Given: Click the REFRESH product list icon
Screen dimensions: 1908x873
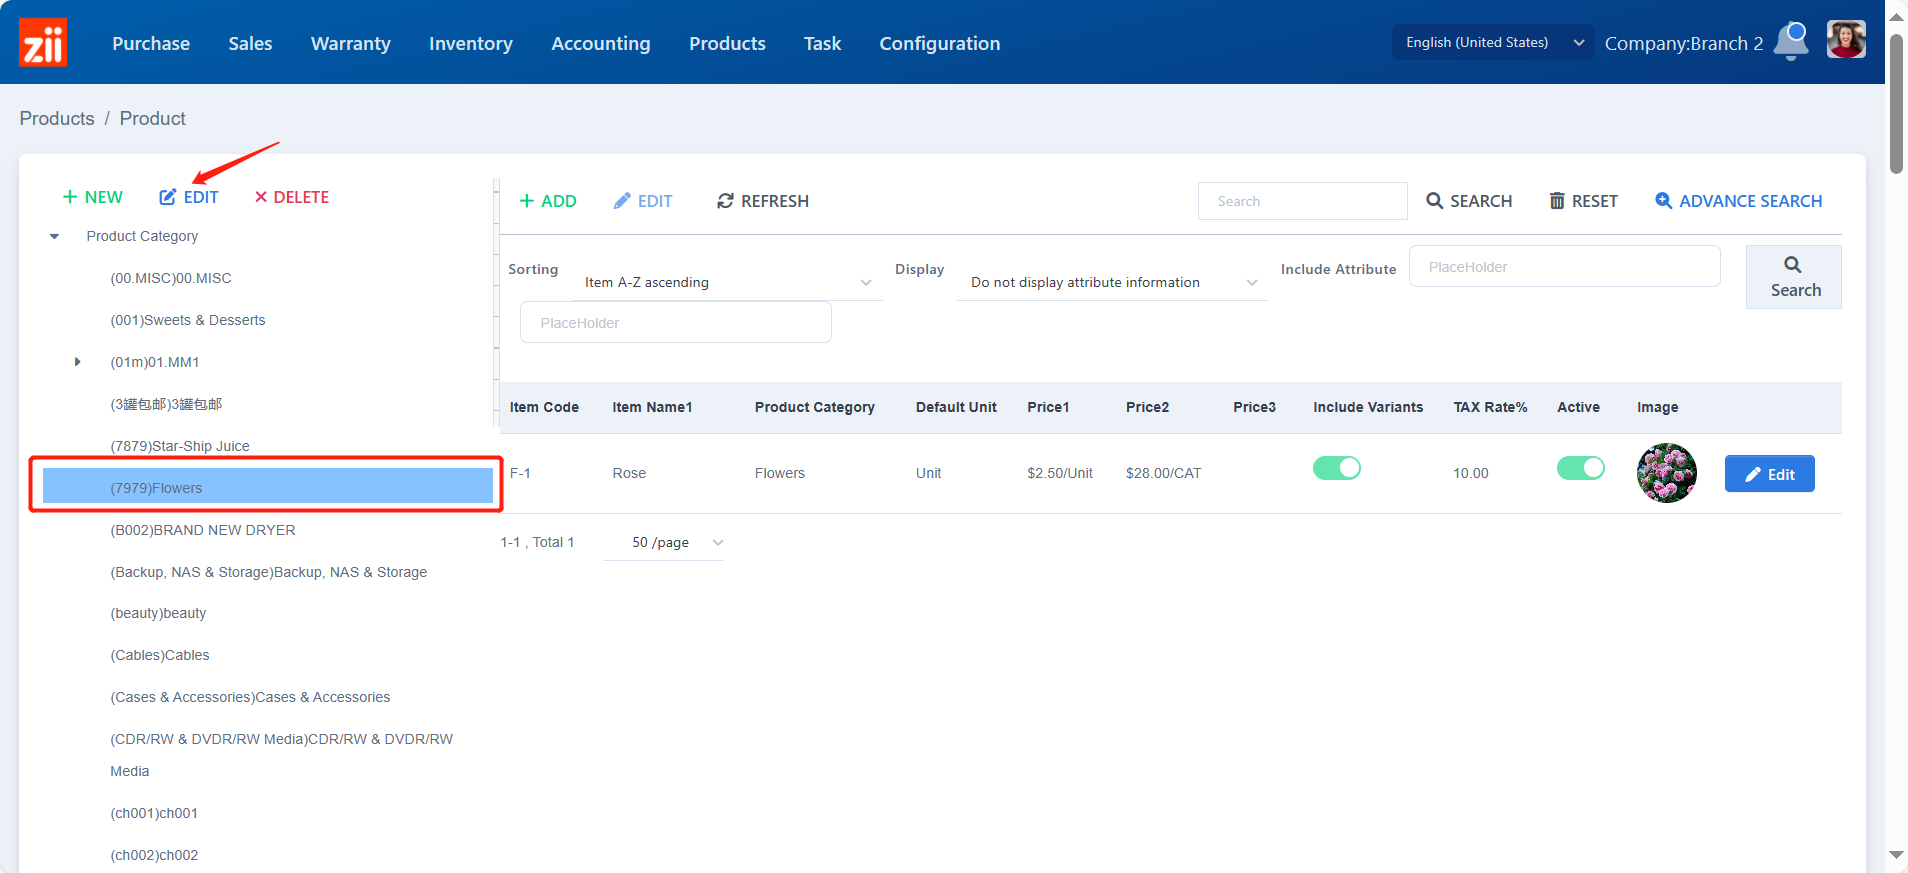Looking at the screenshot, I should [725, 201].
